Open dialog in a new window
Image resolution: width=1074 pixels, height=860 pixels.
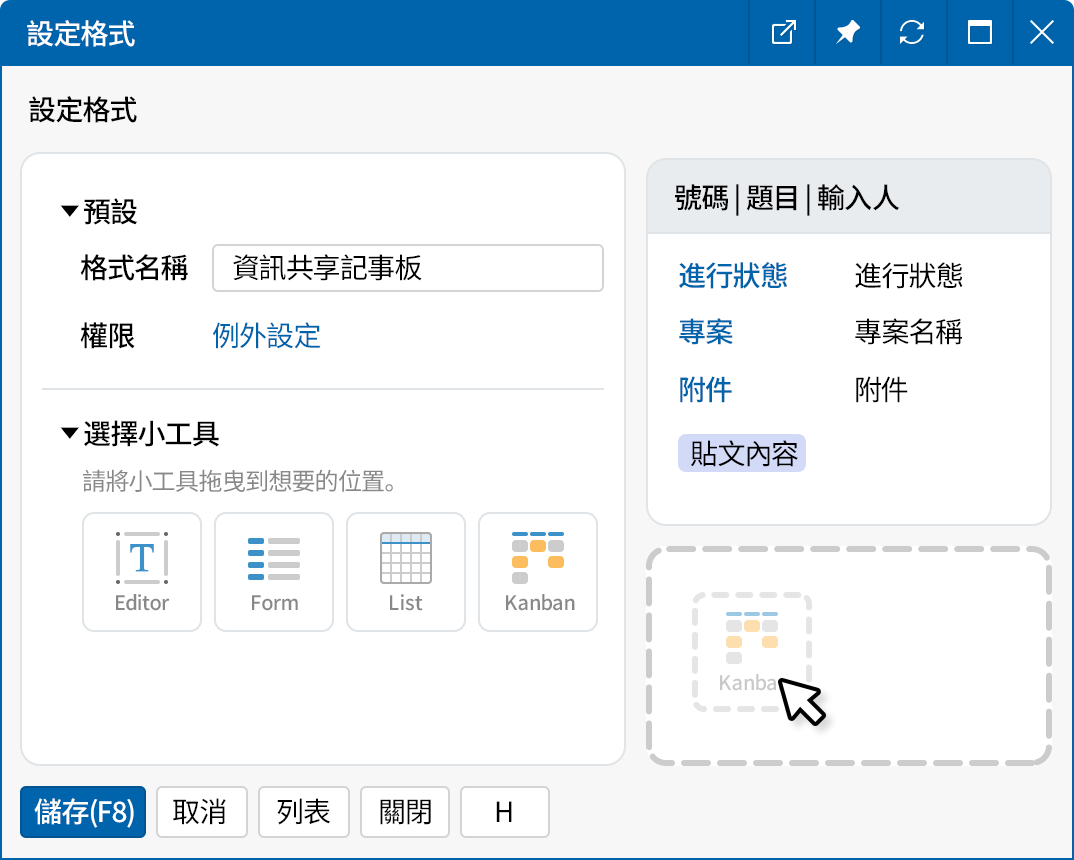point(781,32)
